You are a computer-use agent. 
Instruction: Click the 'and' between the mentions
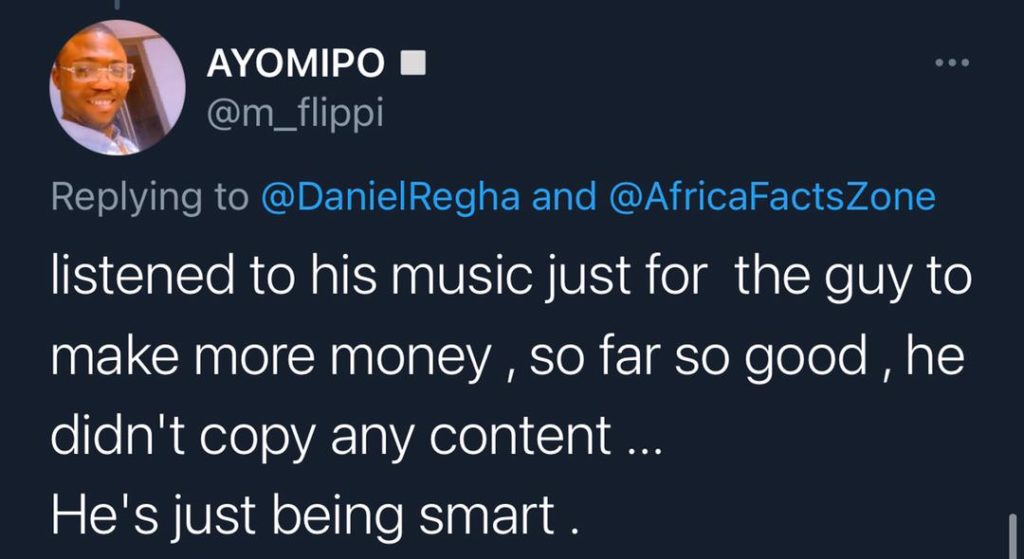click(x=564, y=197)
